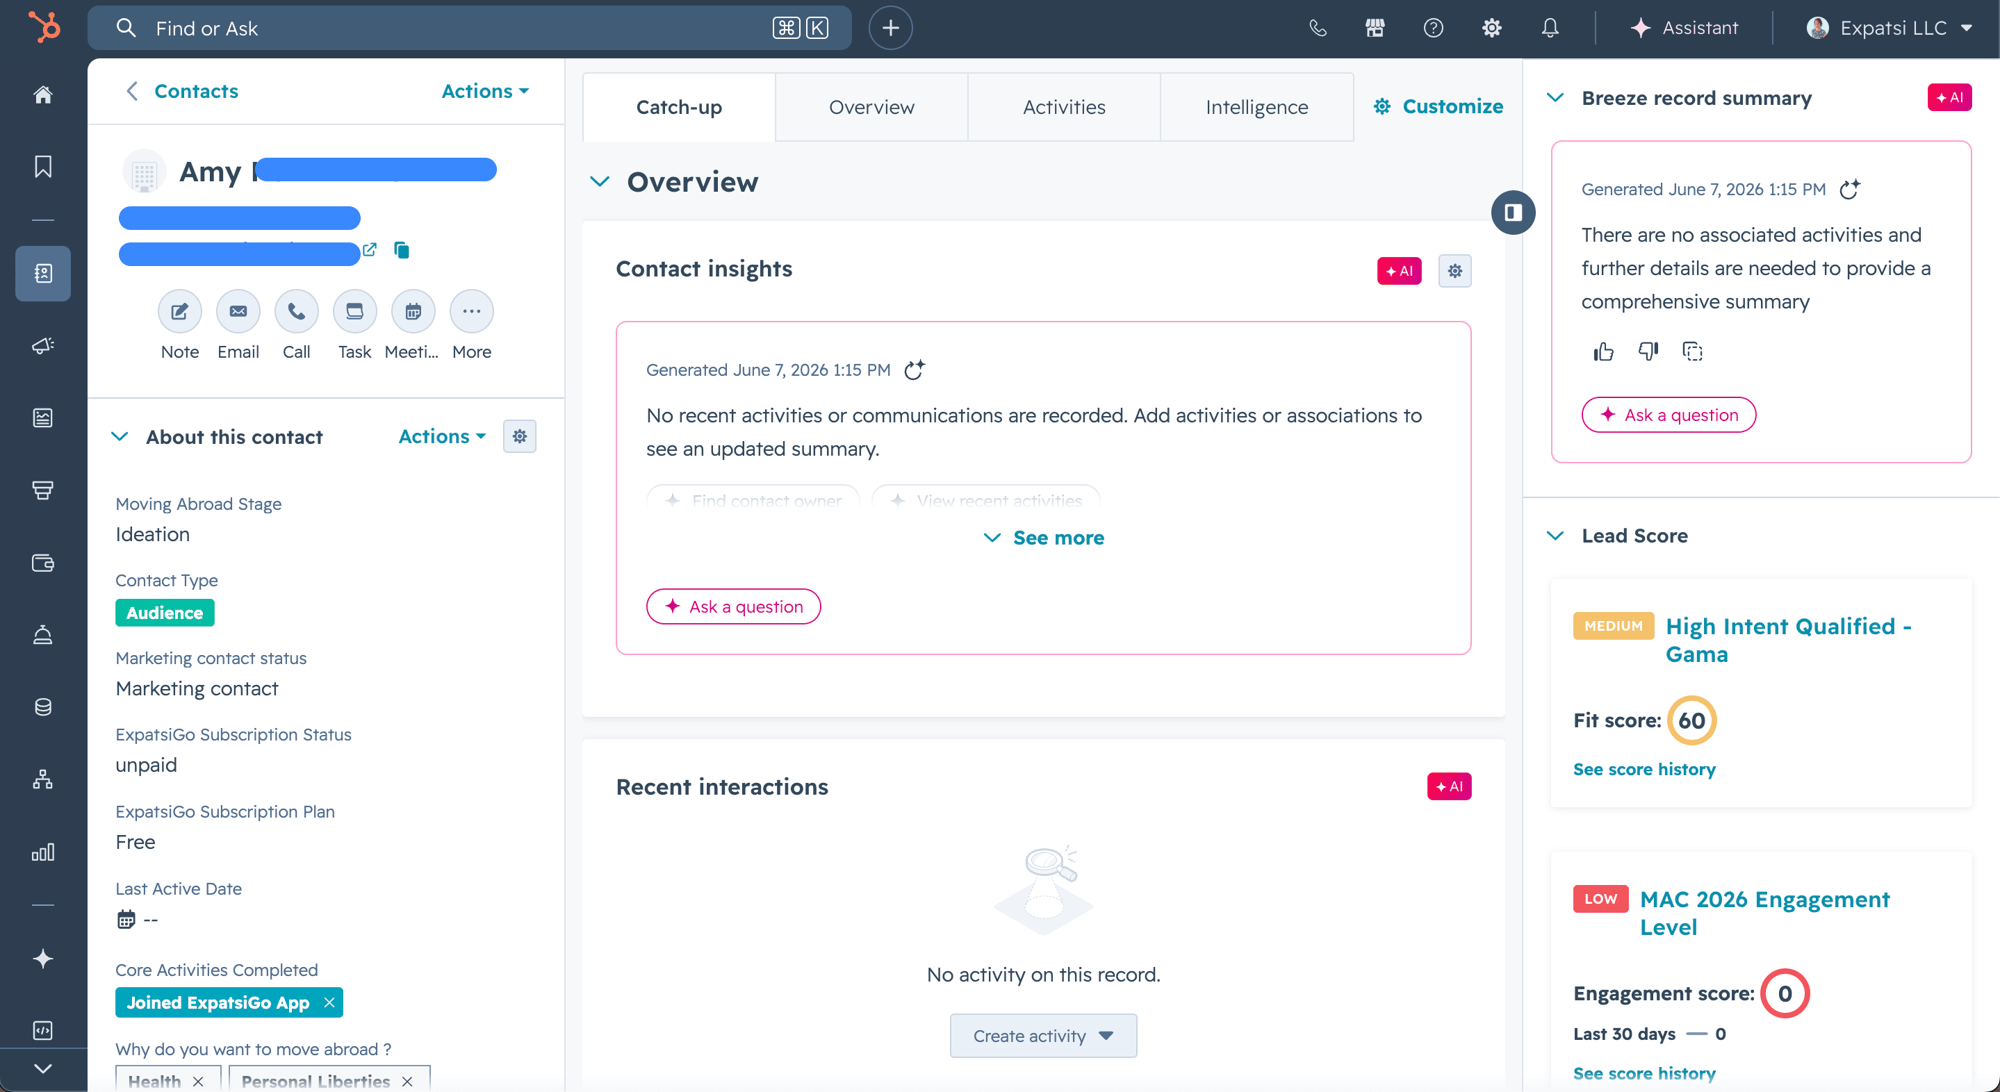
Task: Create an Email to this contact
Action: click(x=238, y=312)
